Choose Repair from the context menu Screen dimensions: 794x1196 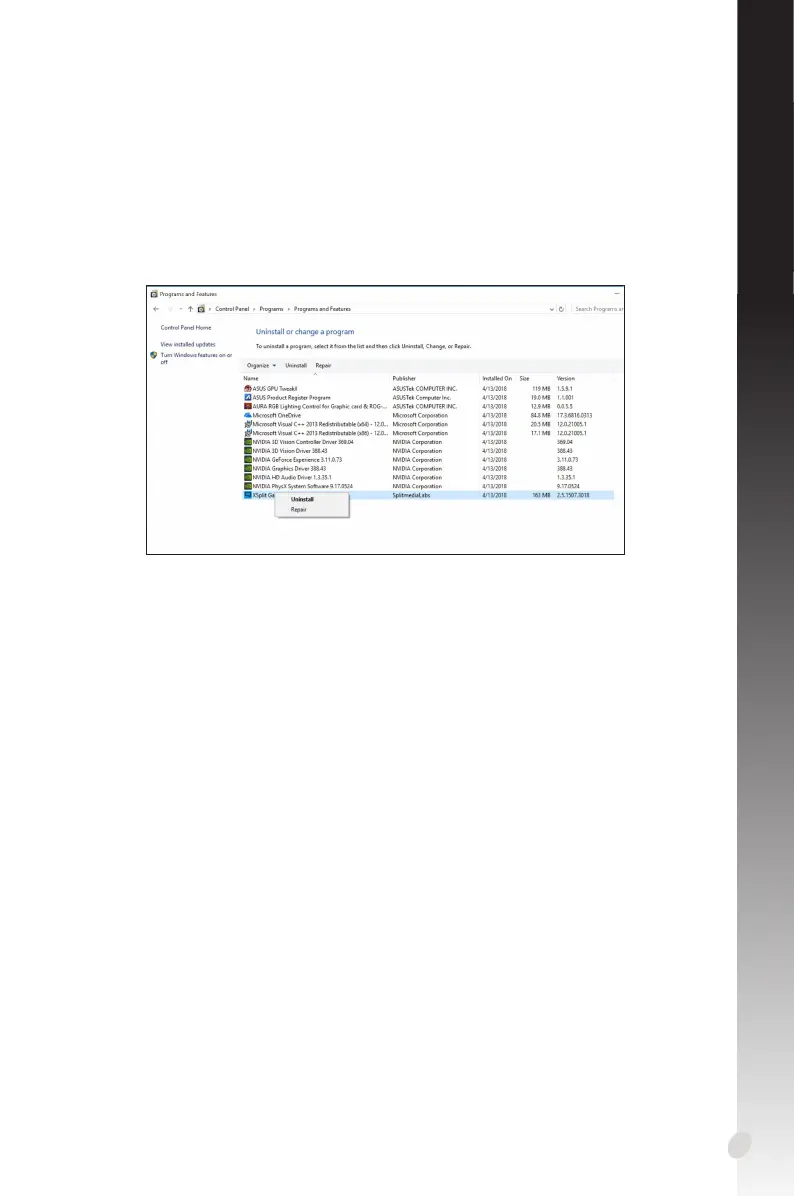pyautogui.click(x=299, y=510)
